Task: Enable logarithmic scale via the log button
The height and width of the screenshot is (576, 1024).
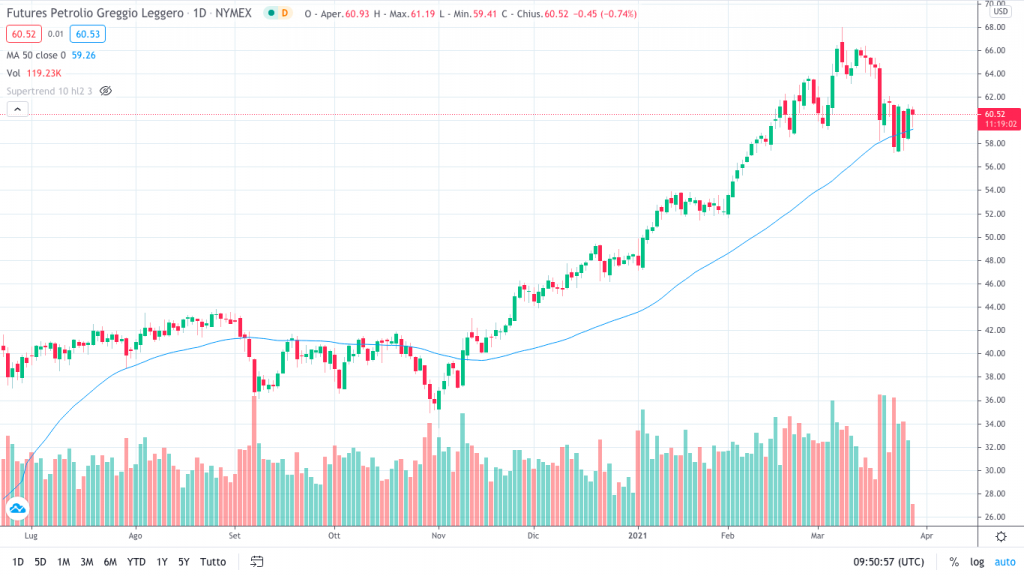Action: (977, 562)
